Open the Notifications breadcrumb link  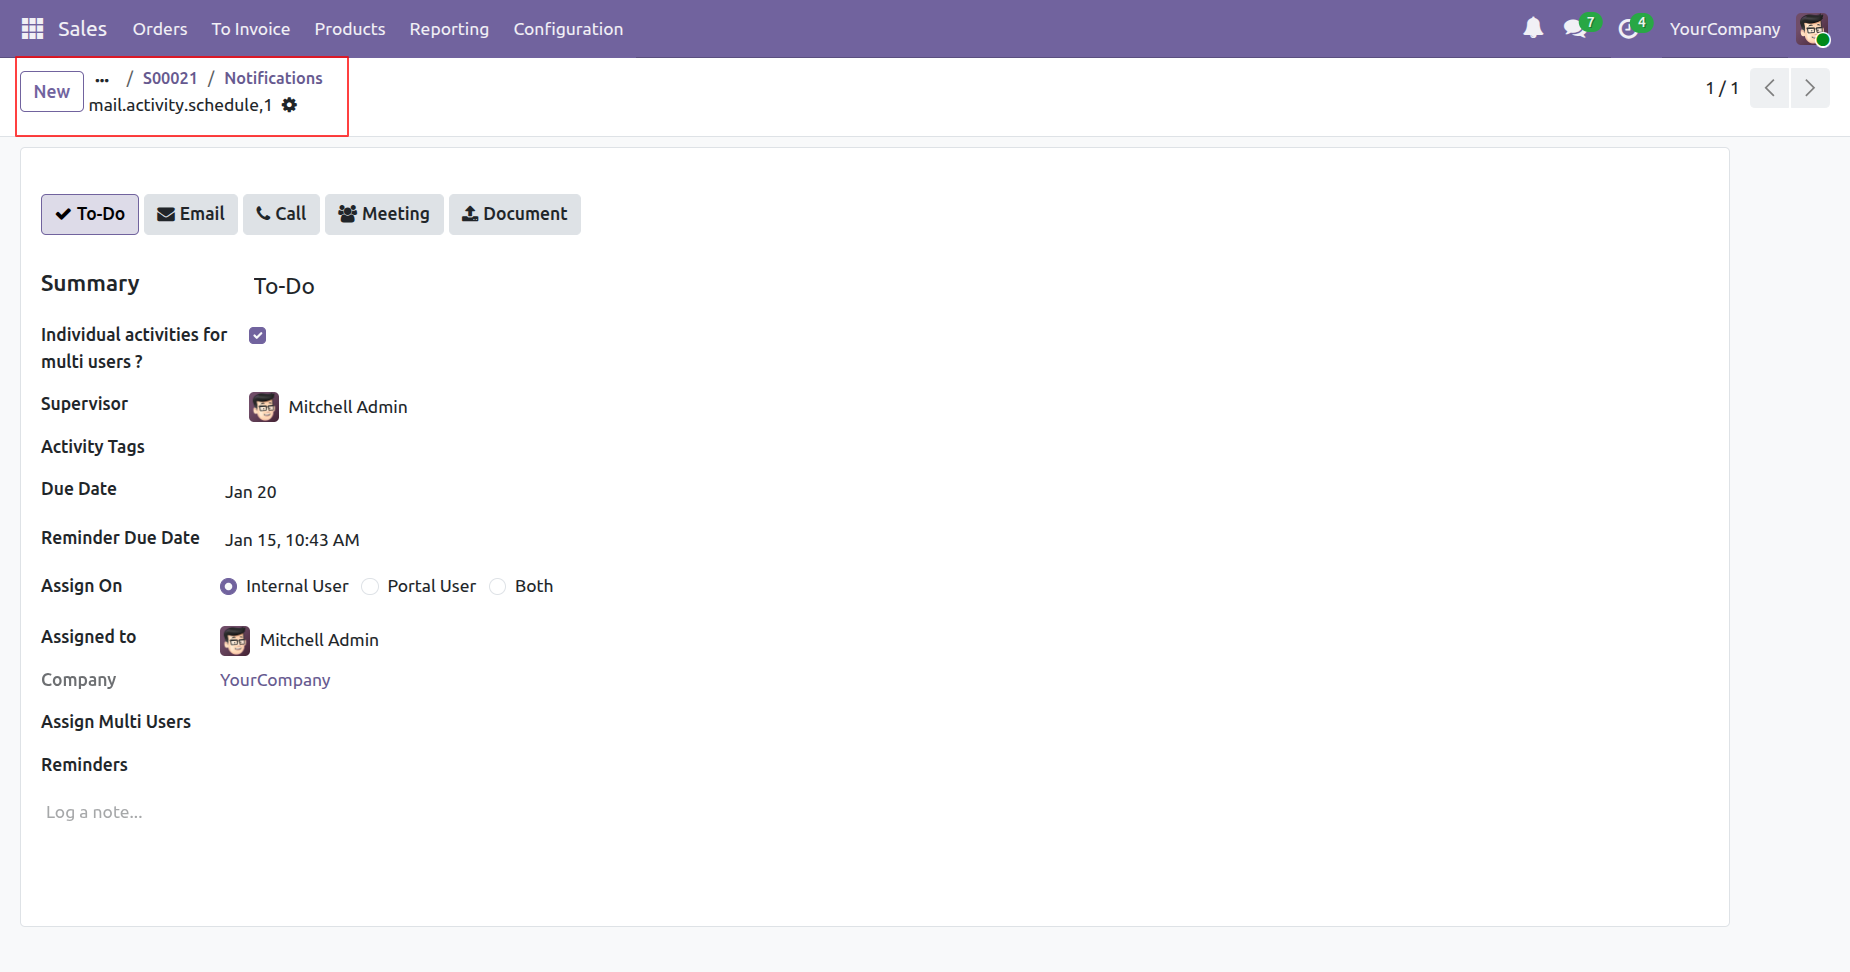point(273,78)
